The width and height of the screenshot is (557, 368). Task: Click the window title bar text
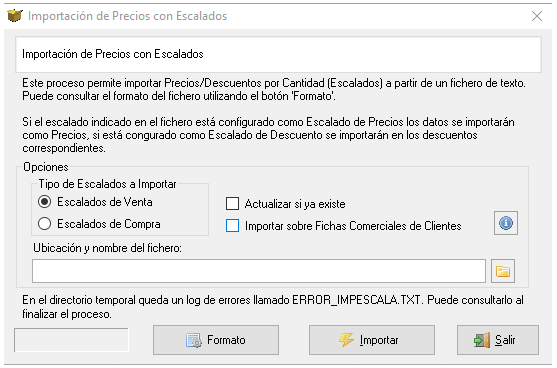[x=128, y=16]
